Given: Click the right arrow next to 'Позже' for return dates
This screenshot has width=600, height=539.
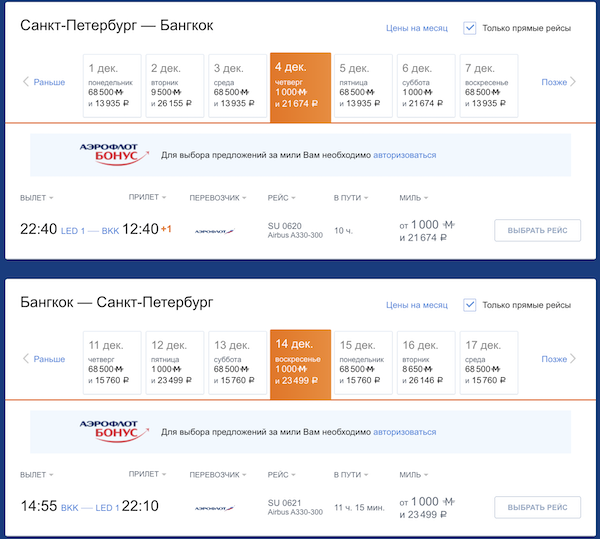Looking at the screenshot, I should (x=573, y=359).
